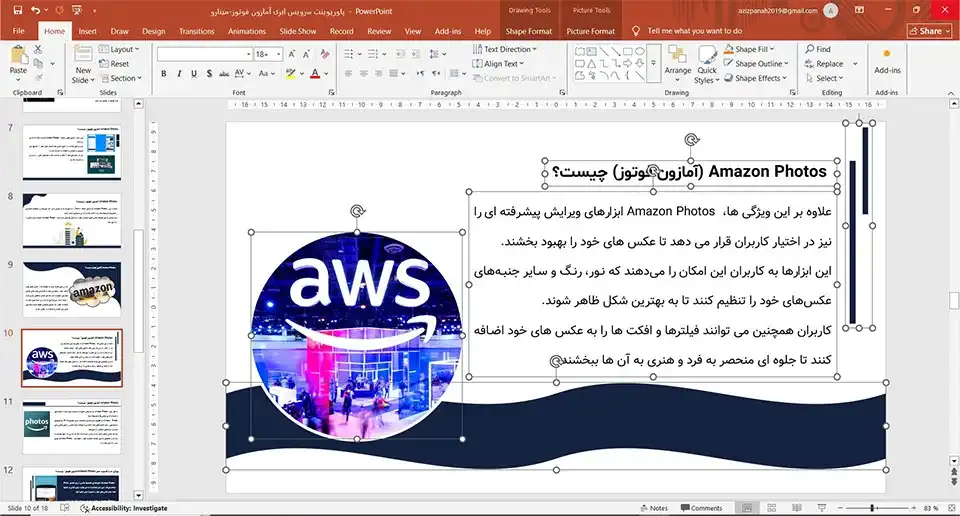The image size is (960, 516).
Task: Click the Arrange button
Action: (678, 62)
